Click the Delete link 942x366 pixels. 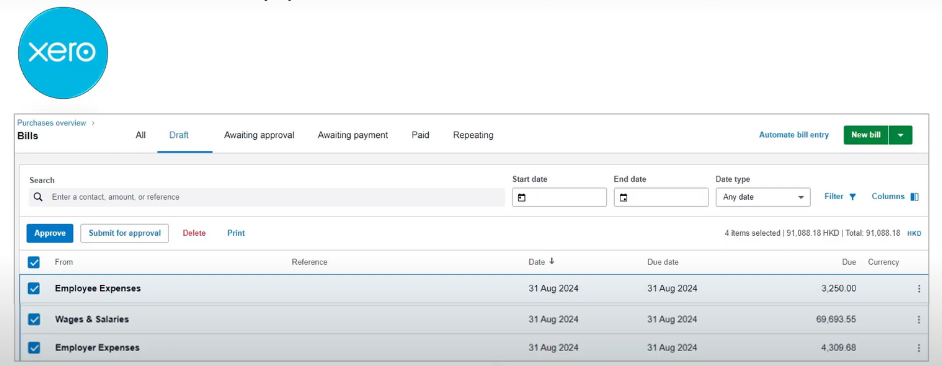point(194,233)
